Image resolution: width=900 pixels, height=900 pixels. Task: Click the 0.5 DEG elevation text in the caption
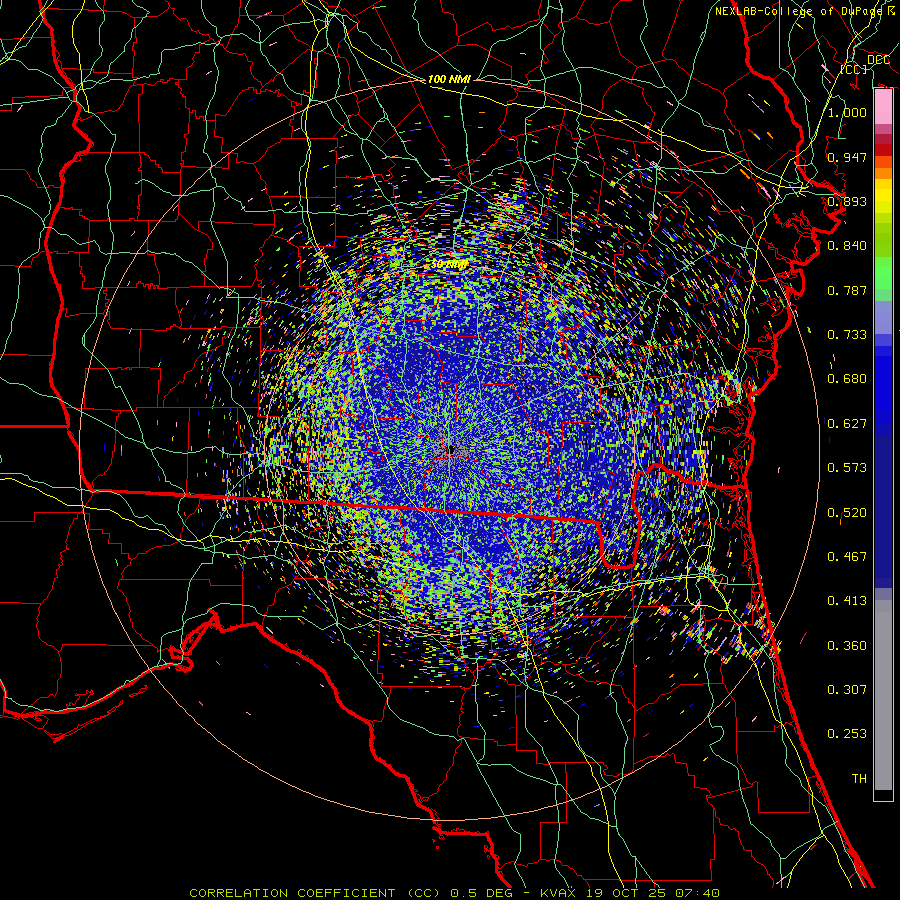(481, 893)
